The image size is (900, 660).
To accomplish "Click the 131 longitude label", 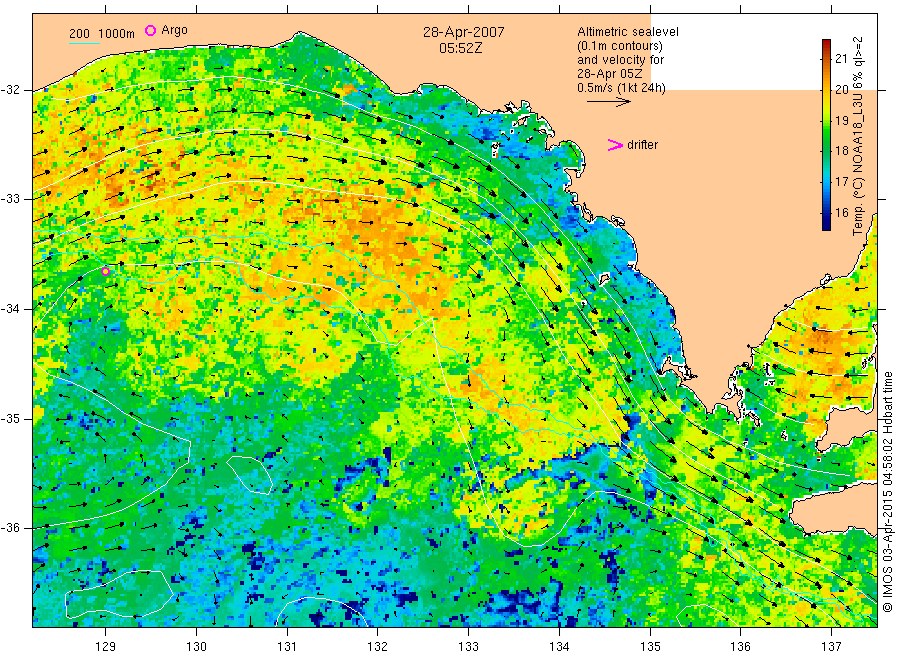I will [x=287, y=647].
